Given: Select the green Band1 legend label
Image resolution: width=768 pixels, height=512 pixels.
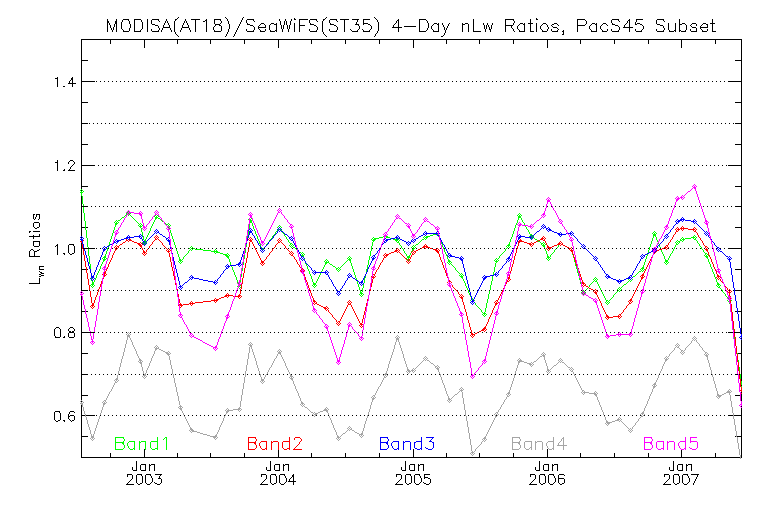Looking at the screenshot, I should pos(142,444).
